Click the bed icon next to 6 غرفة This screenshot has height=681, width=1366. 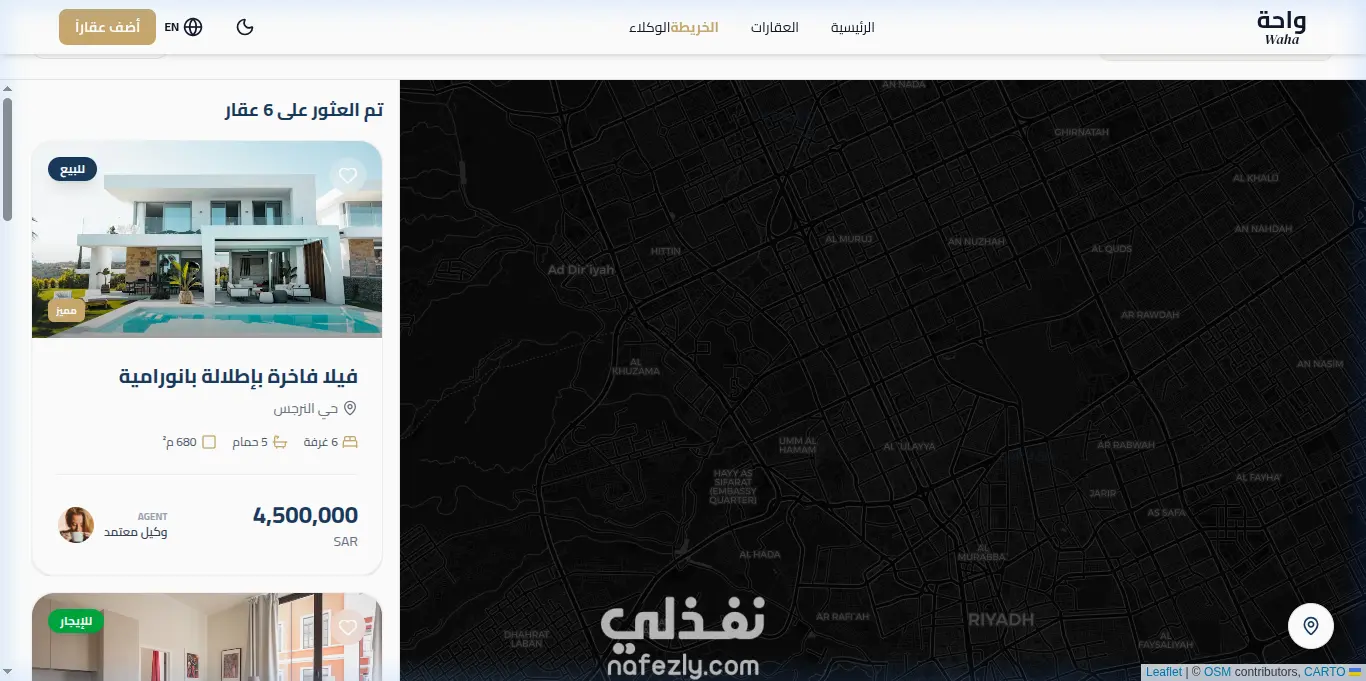pyautogui.click(x=350, y=442)
